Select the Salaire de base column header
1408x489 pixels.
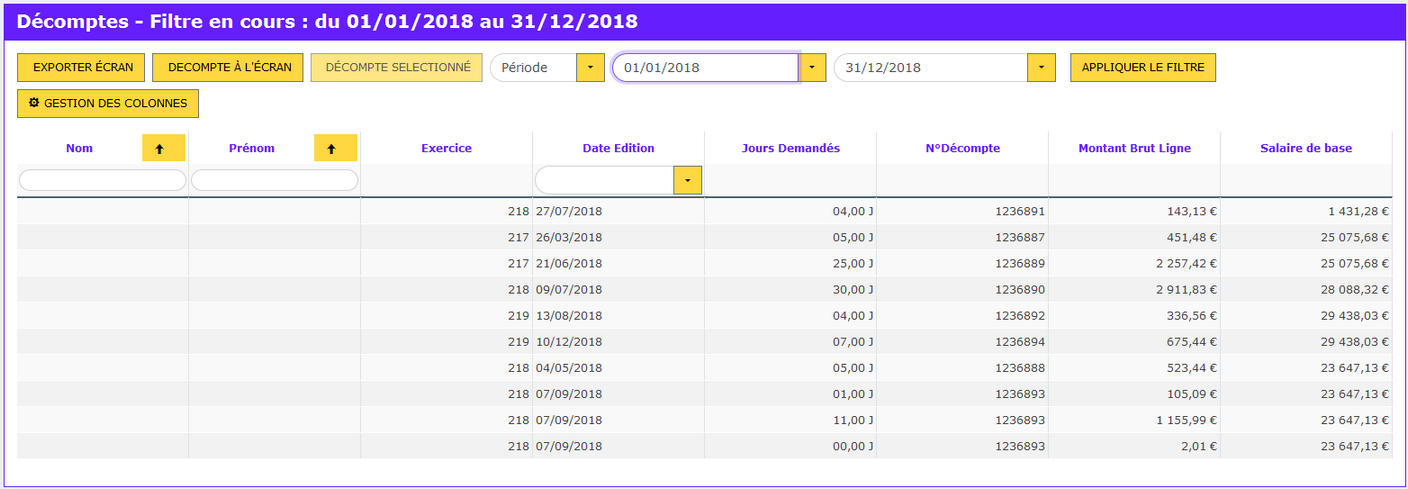click(1306, 148)
